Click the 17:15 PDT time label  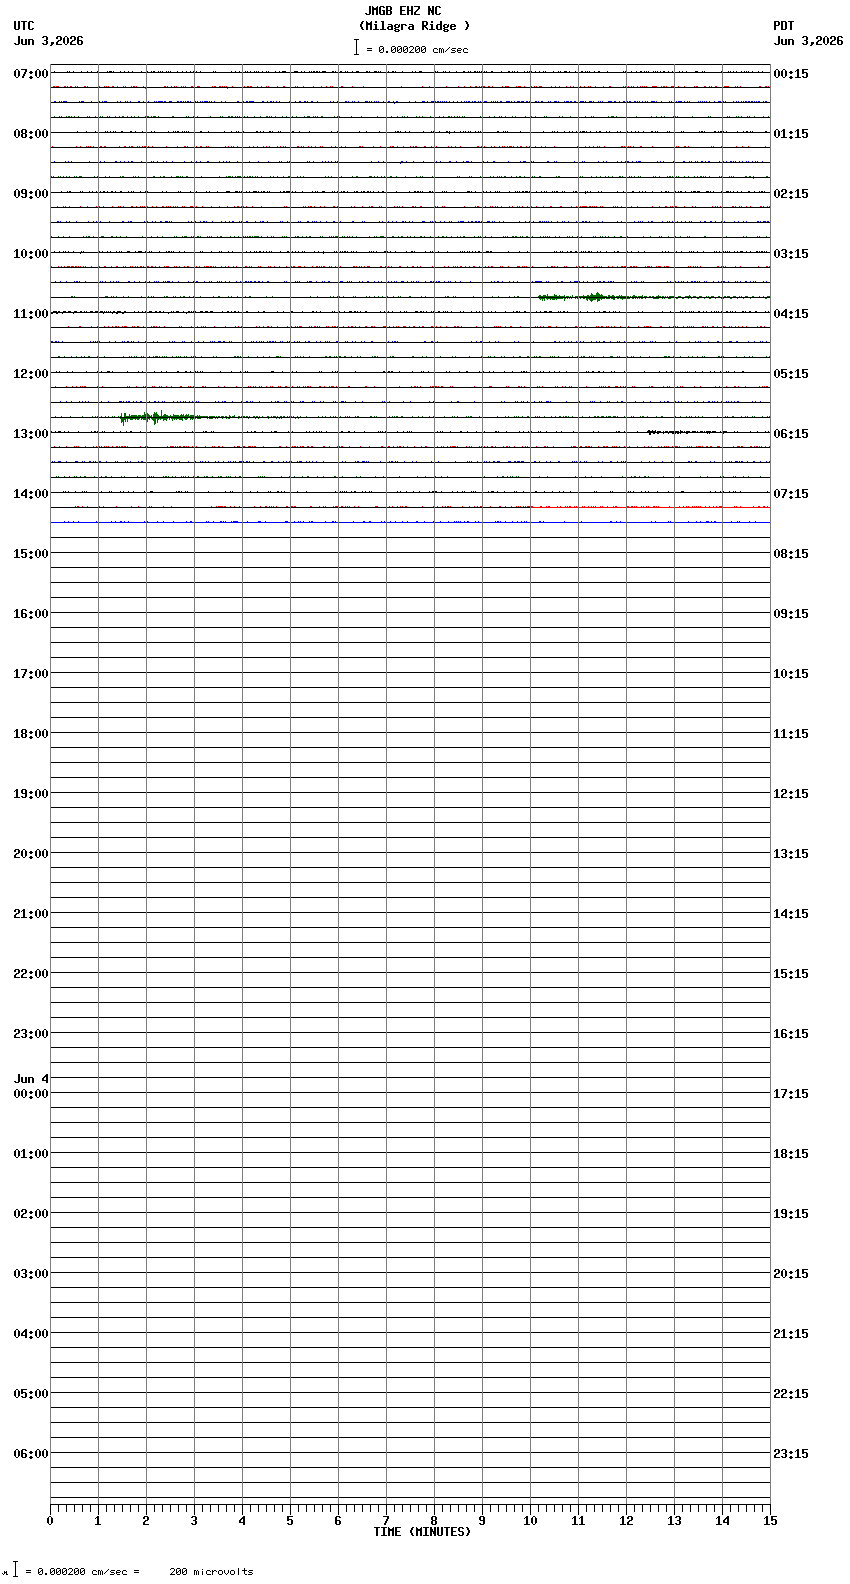click(791, 1094)
